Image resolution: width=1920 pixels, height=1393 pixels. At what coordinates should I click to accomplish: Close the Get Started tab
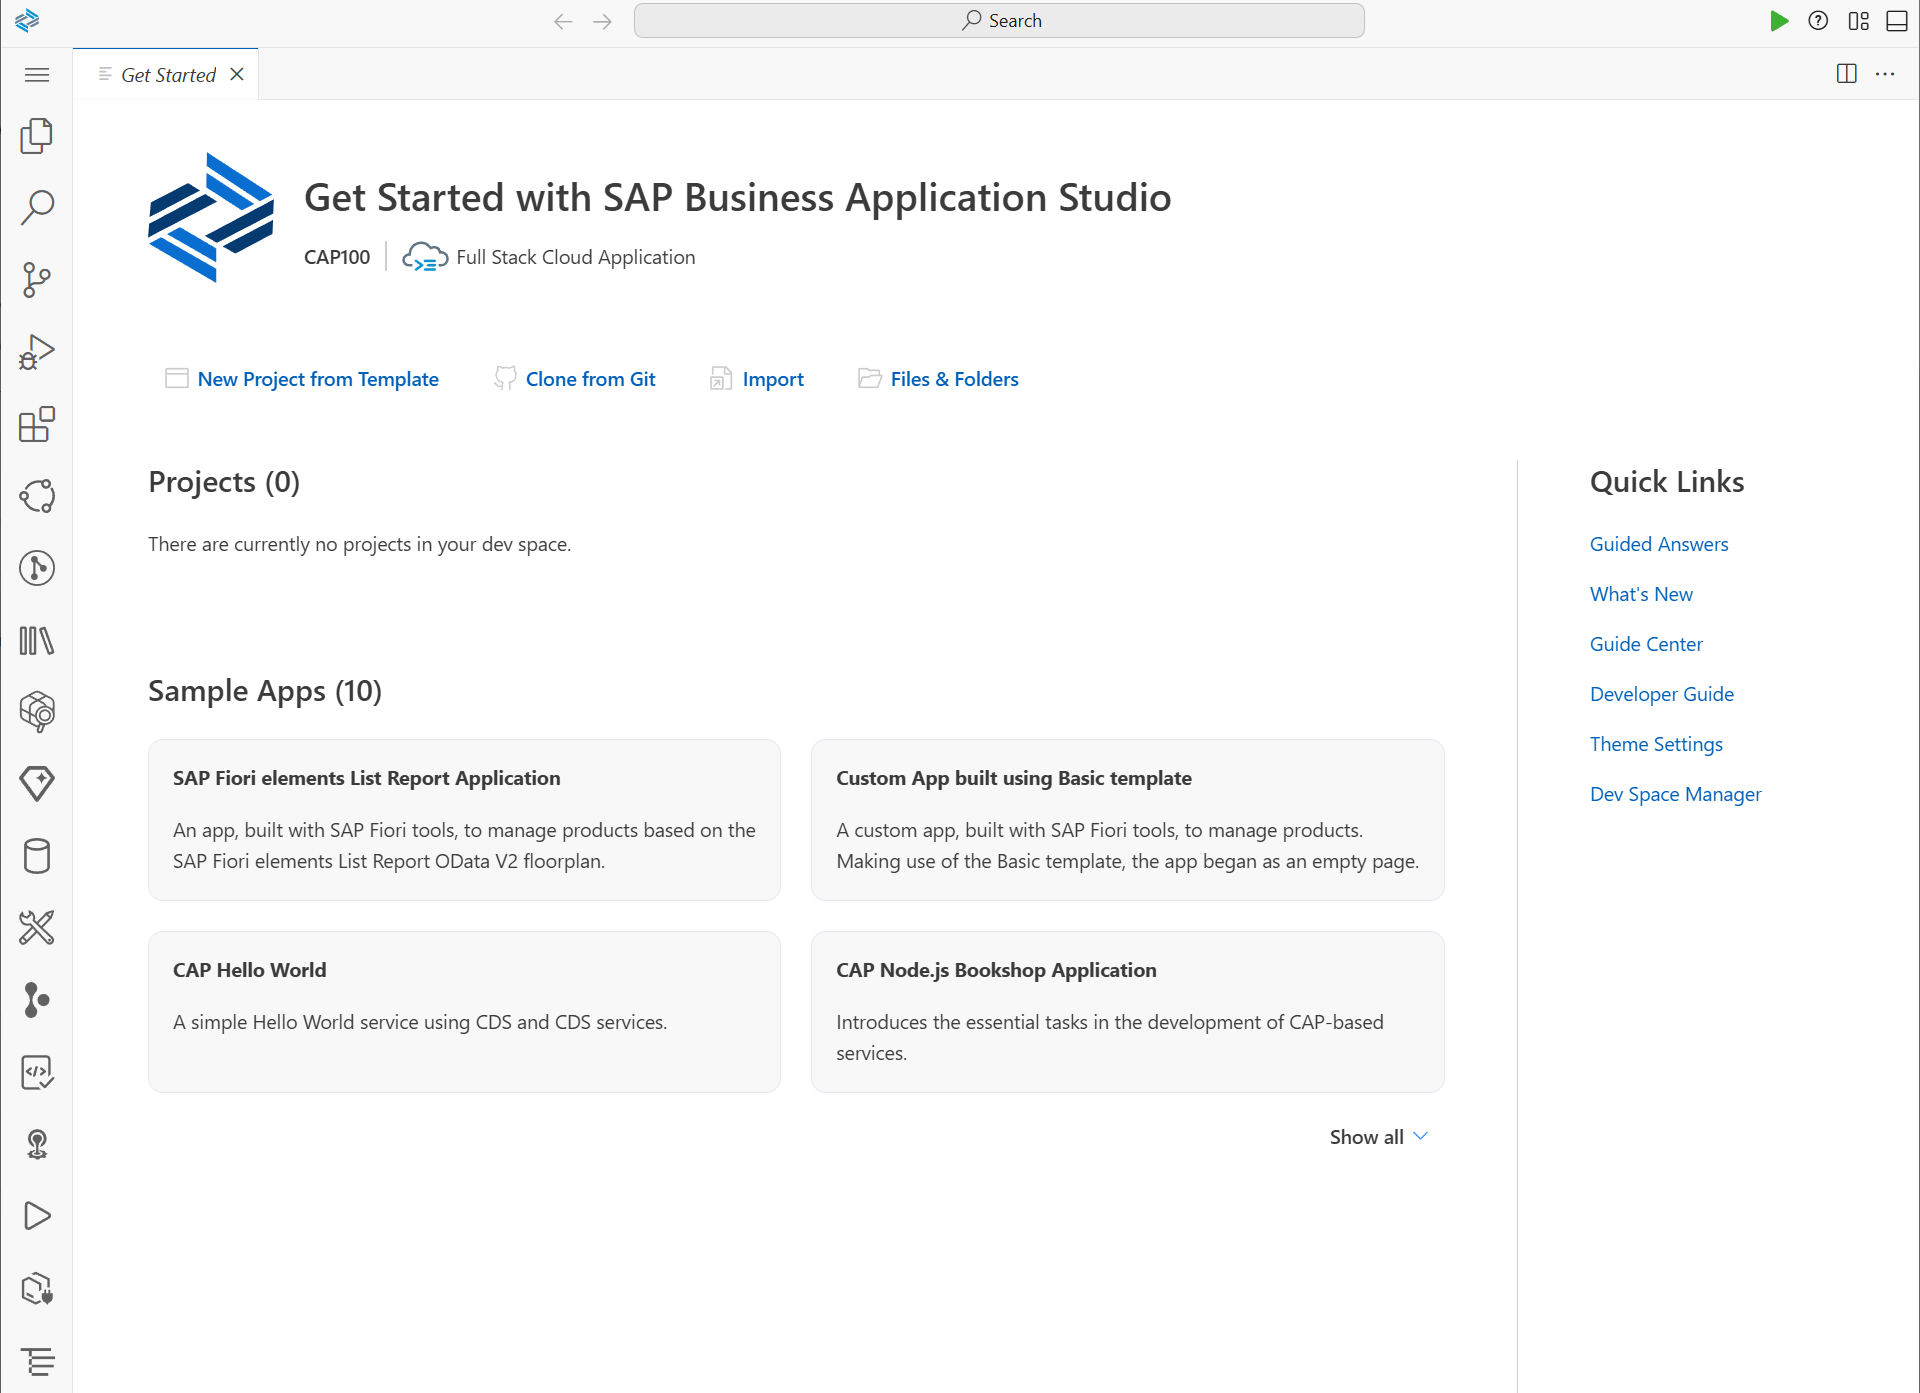237,75
